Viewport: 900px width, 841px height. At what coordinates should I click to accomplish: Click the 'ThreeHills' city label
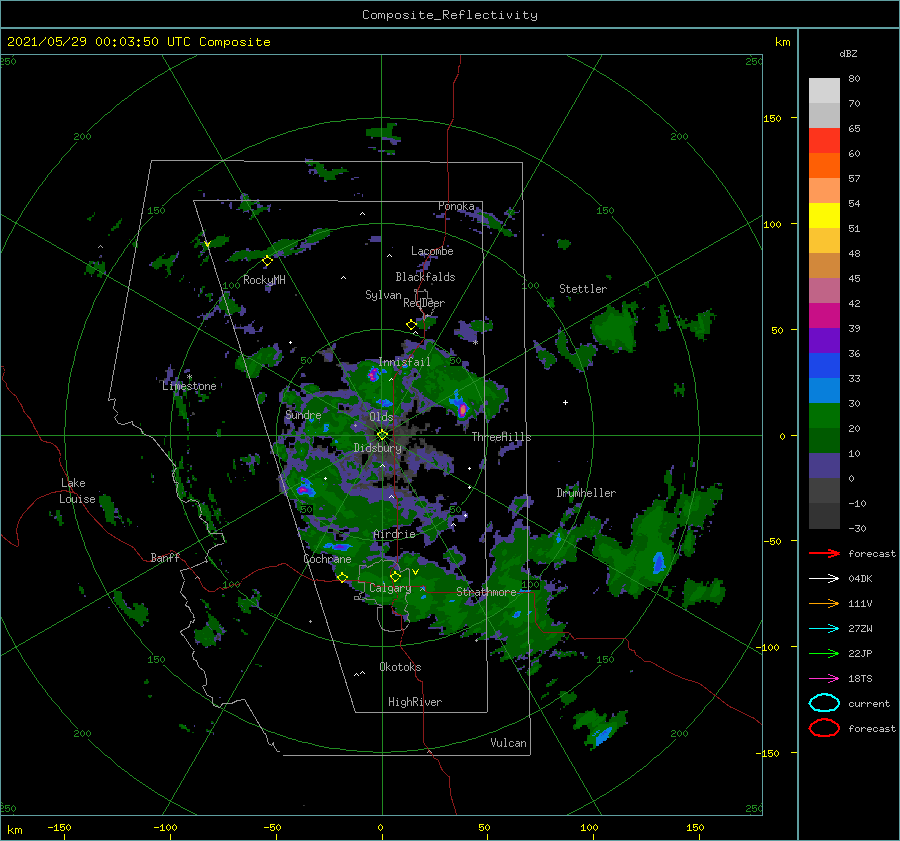point(501,437)
